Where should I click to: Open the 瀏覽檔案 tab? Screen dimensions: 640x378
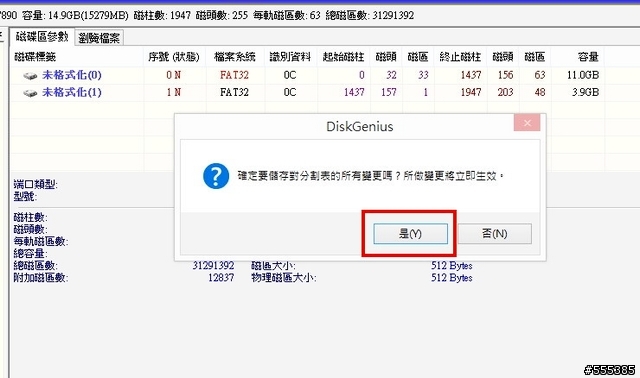tap(99, 38)
